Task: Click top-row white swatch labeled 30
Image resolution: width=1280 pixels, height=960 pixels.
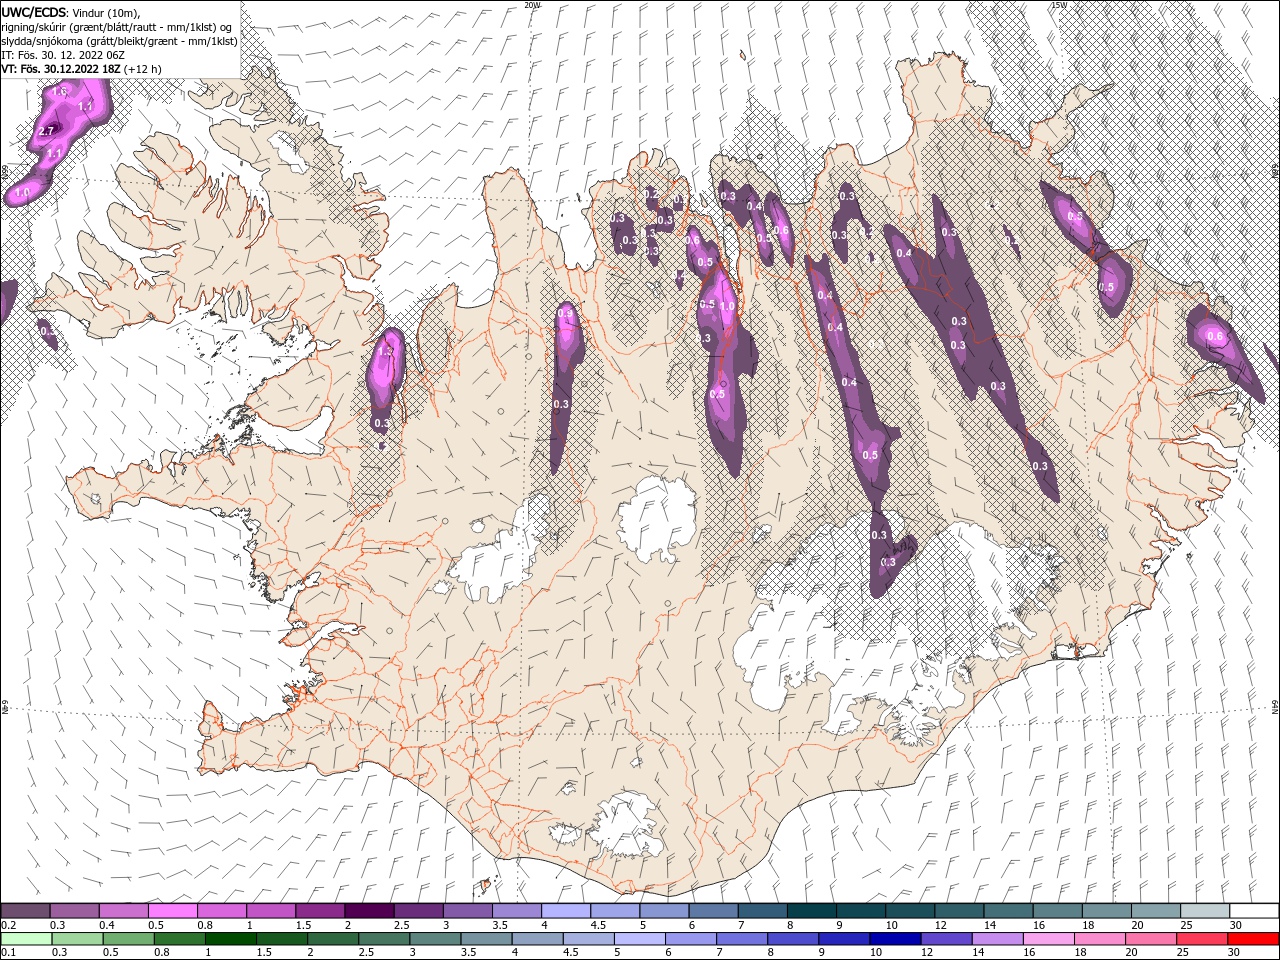Action: [x=1255, y=910]
